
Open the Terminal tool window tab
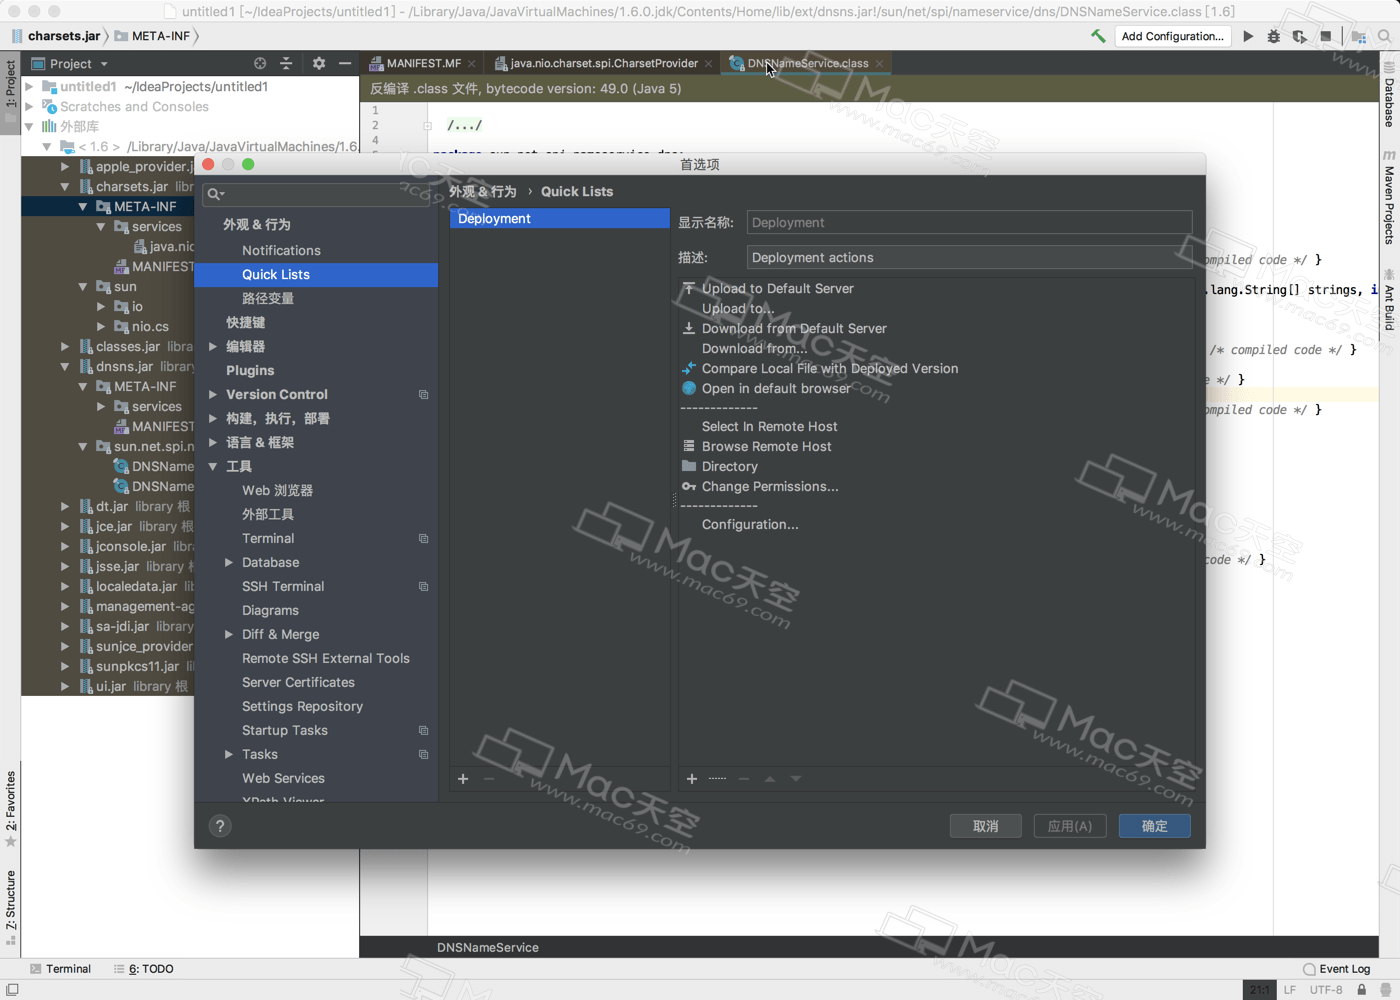coord(60,969)
